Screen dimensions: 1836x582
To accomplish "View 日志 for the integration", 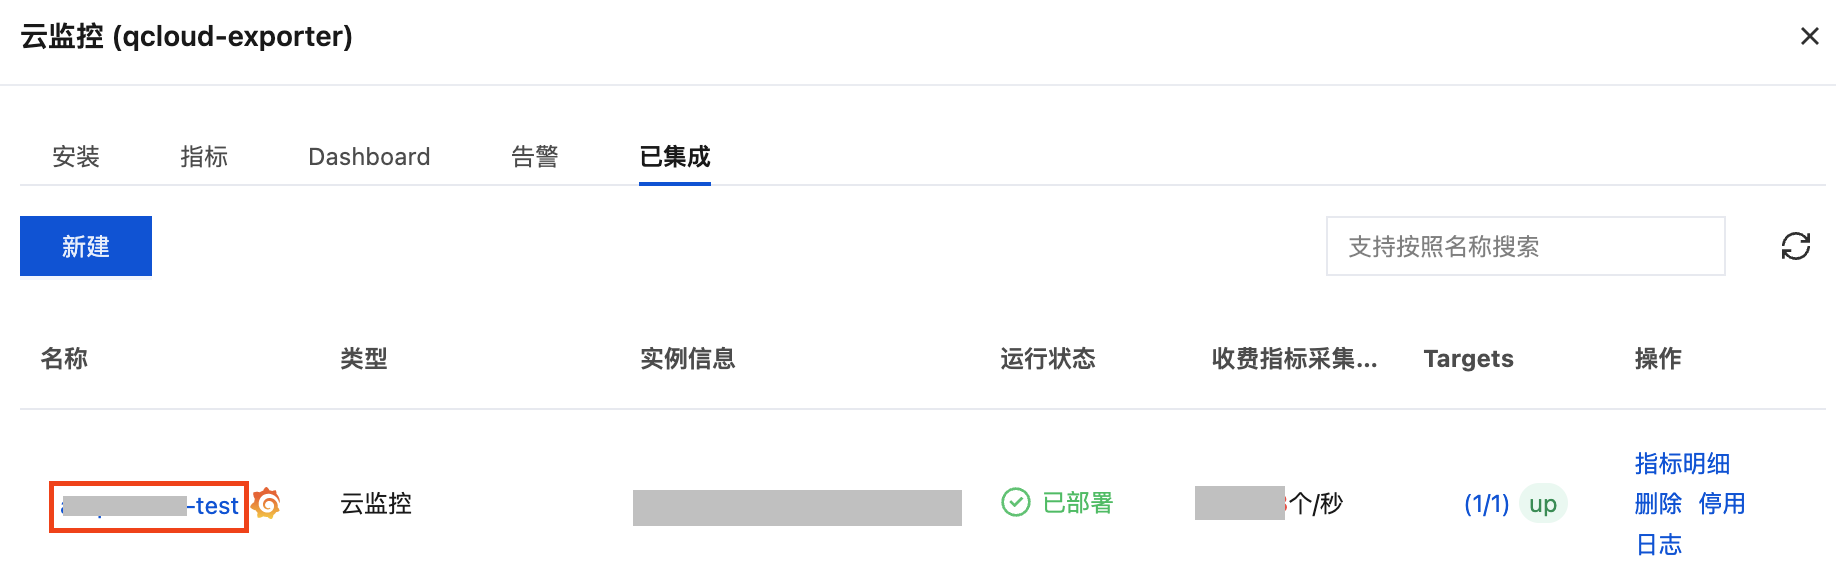I will pos(1658,545).
